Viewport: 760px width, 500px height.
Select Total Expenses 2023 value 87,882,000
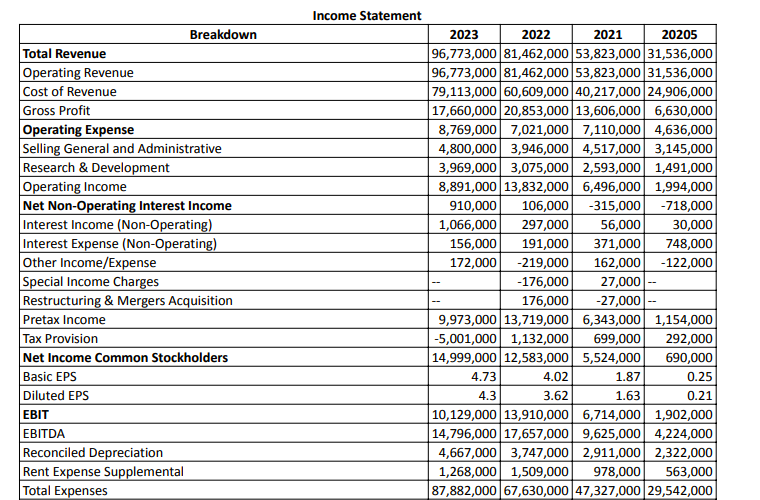(x=464, y=491)
